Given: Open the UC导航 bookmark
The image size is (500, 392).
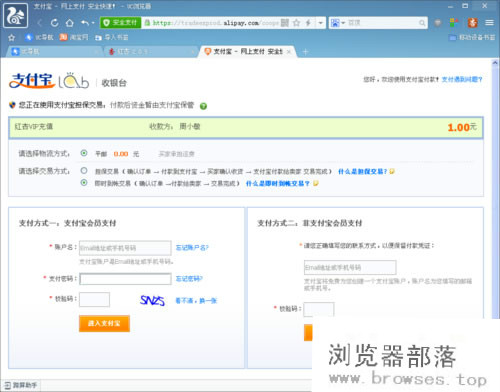Looking at the screenshot, I should tap(39, 37).
